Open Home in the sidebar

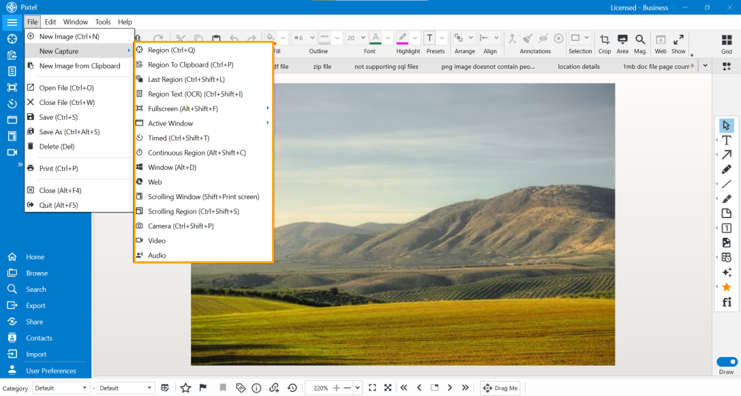pyautogui.click(x=35, y=257)
